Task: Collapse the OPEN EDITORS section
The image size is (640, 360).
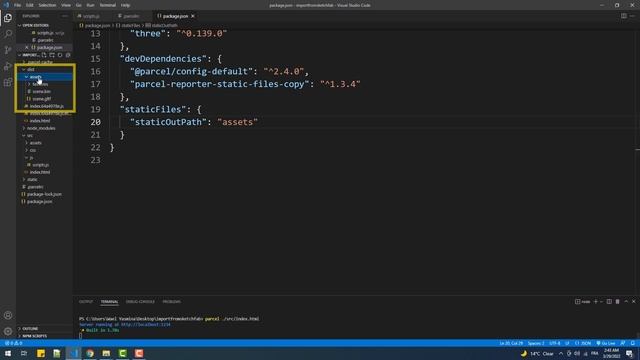Action: tap(45, 25)
